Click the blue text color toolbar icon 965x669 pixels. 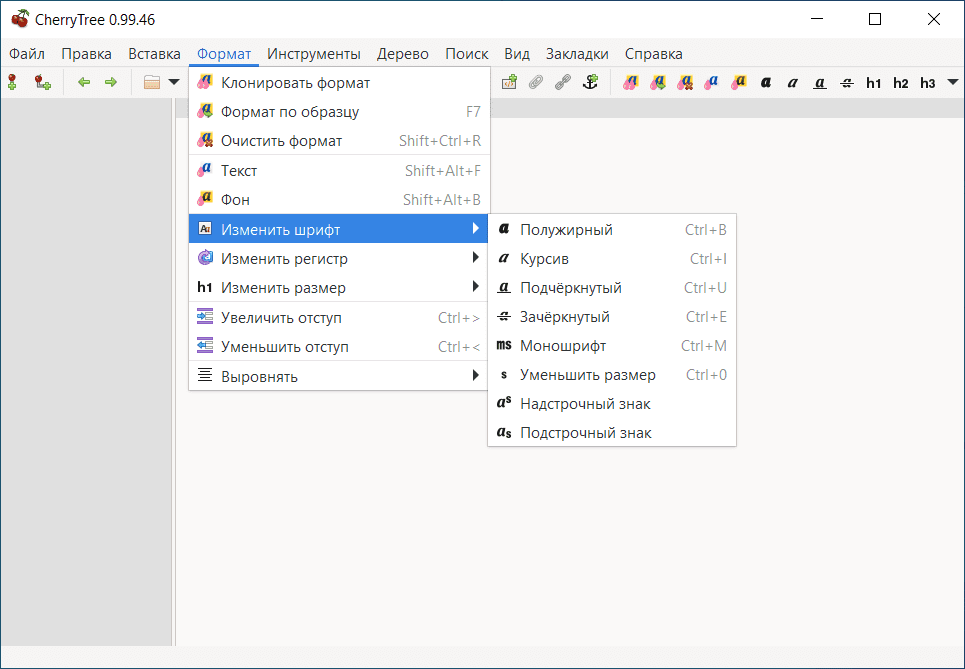711,82
